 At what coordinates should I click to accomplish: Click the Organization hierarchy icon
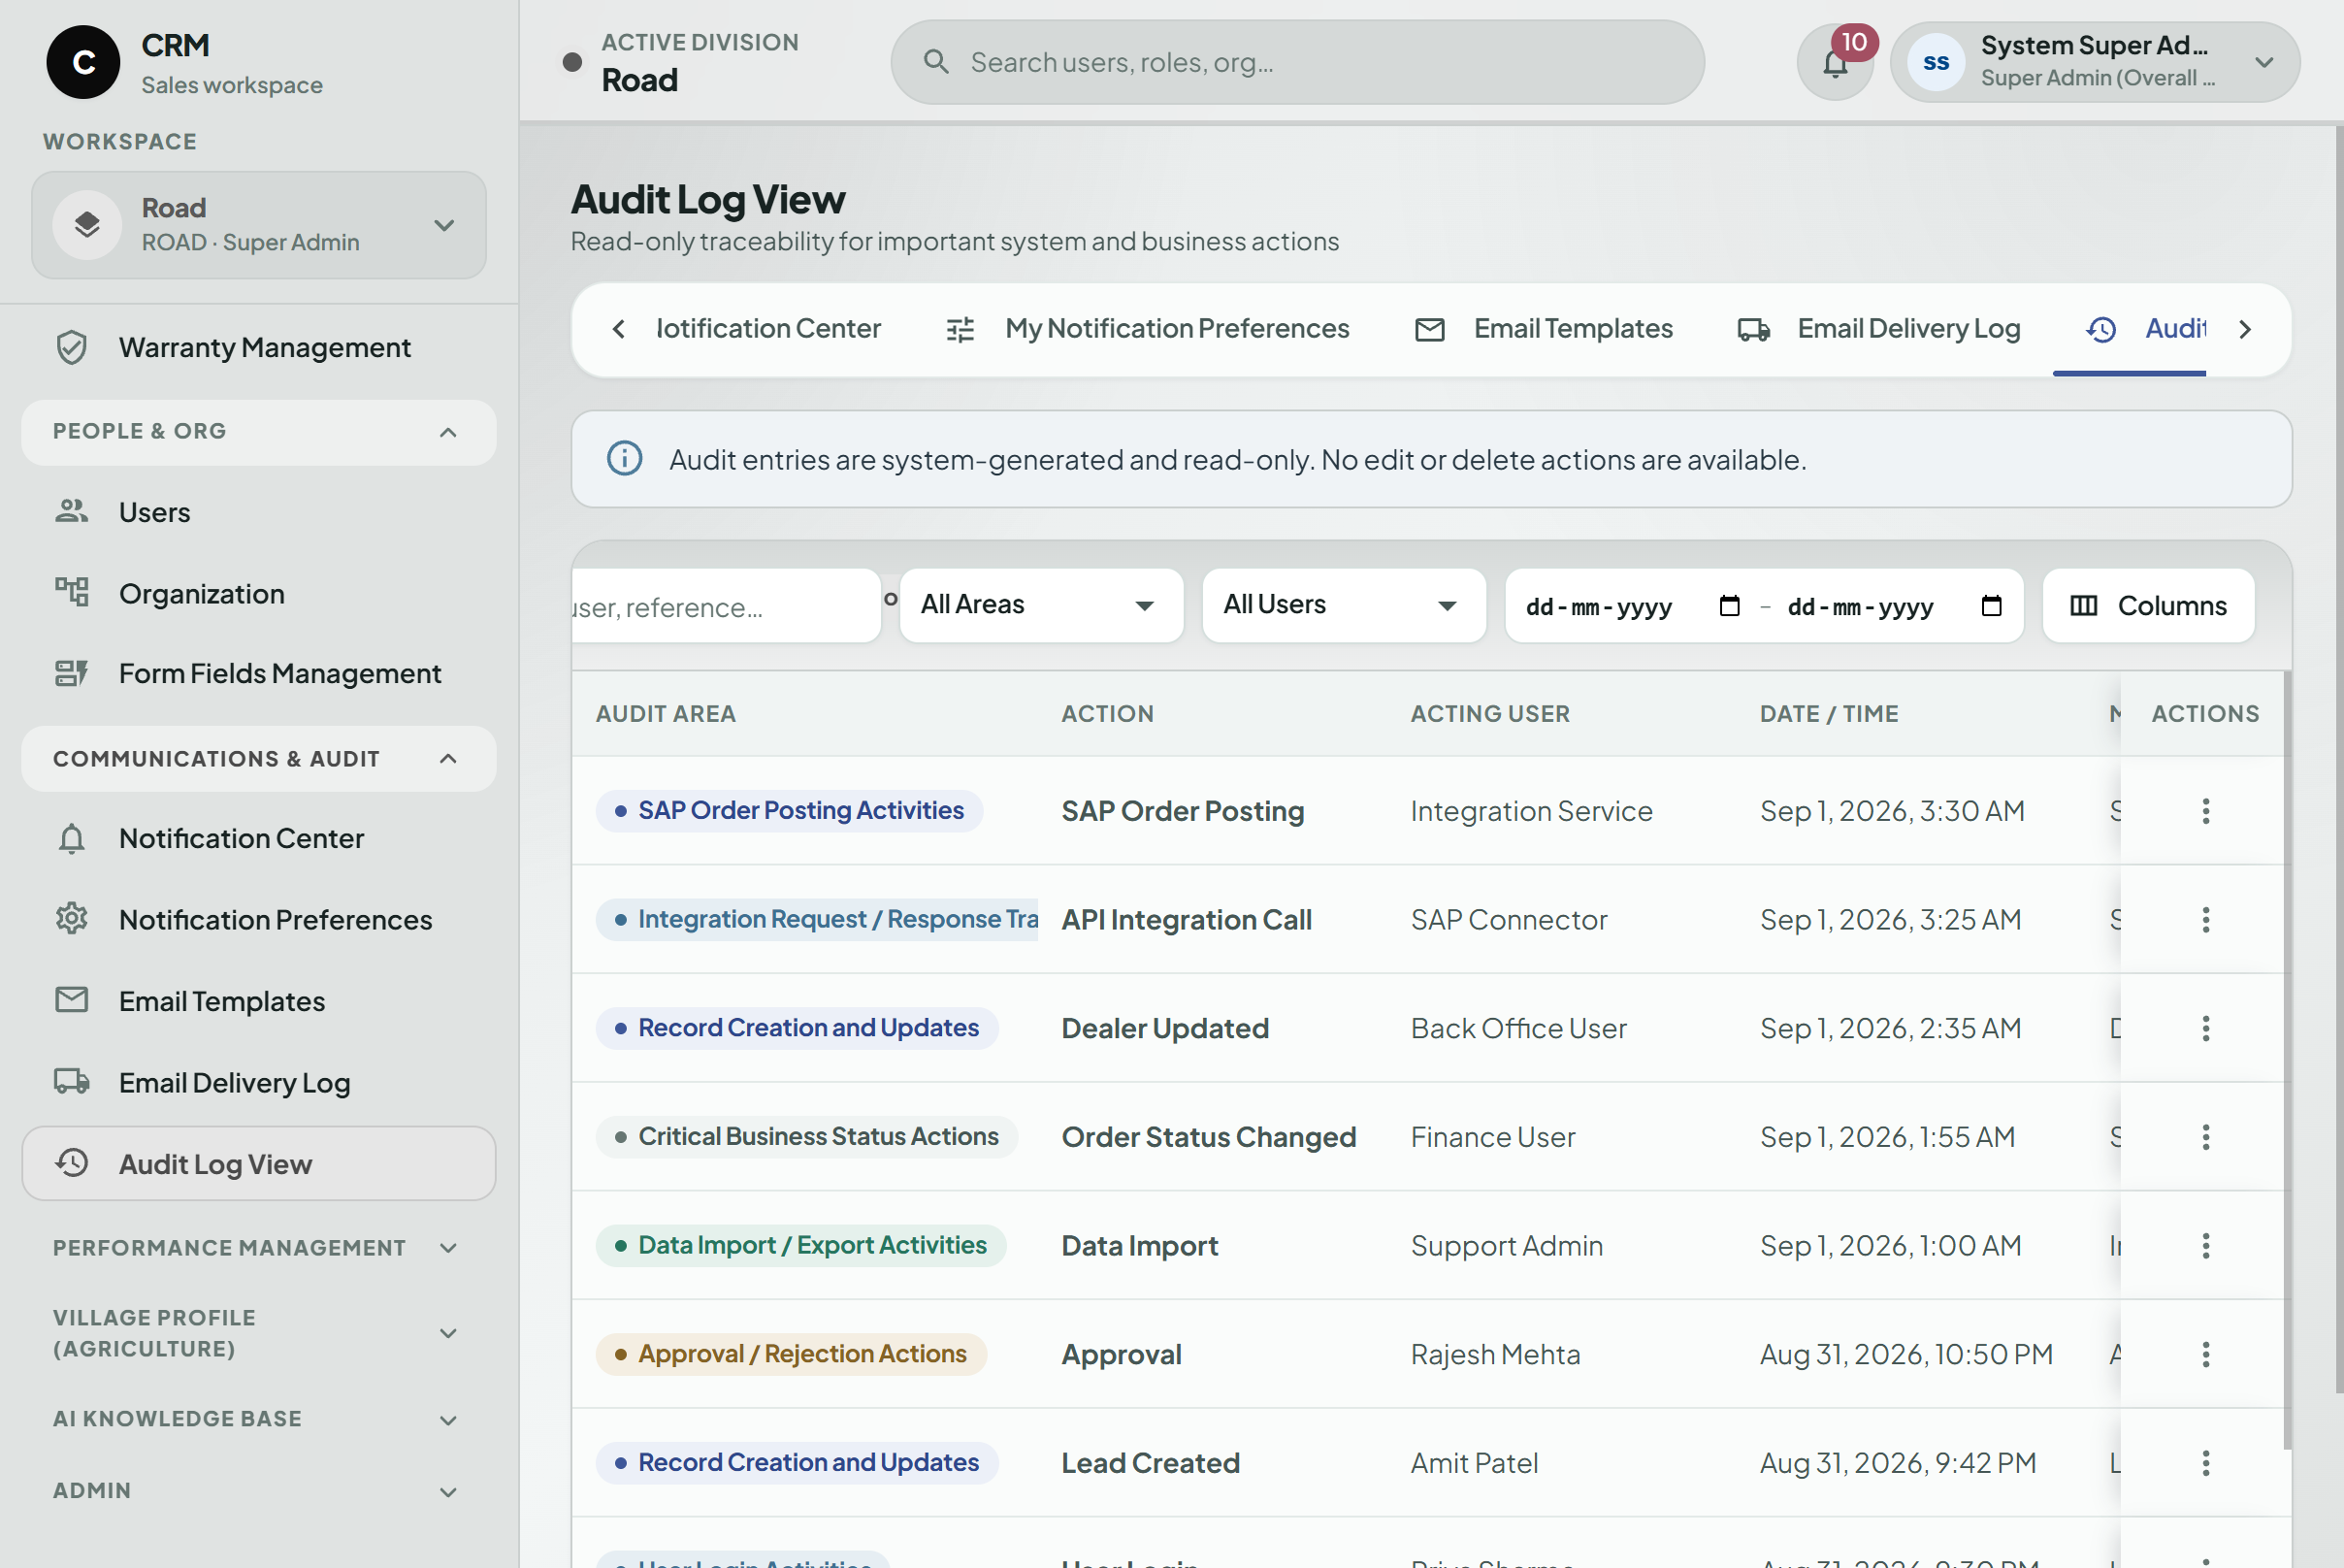pos(71,592)
